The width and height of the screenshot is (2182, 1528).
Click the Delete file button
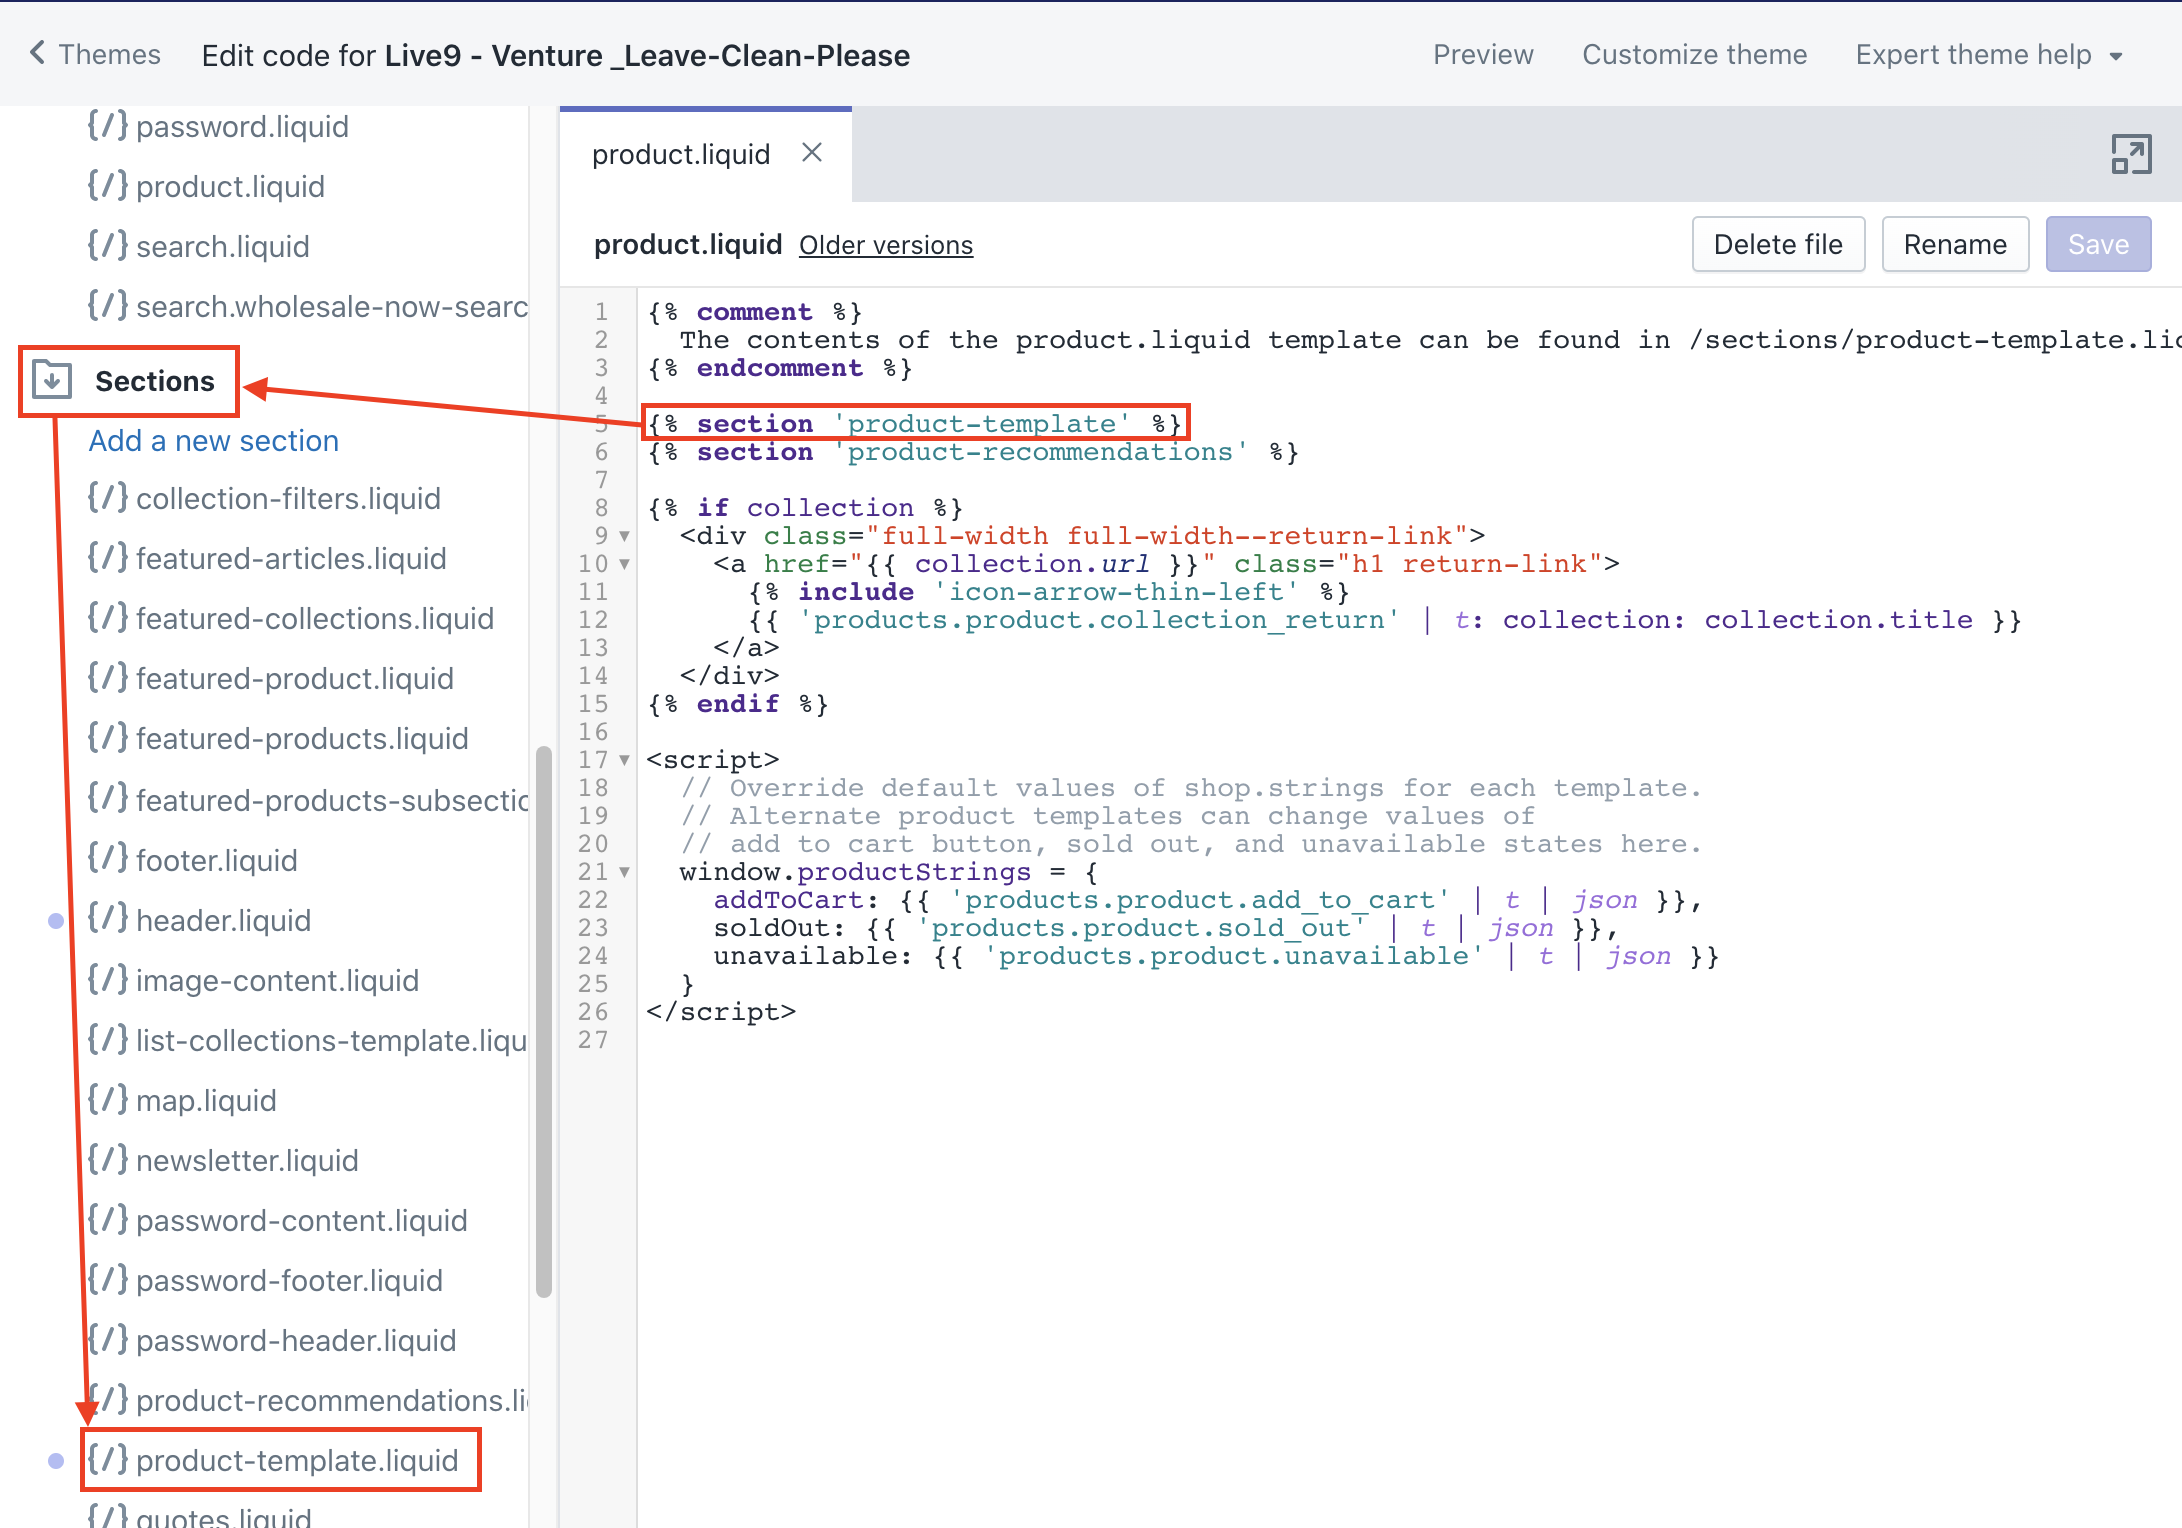tap(1778, 244)
